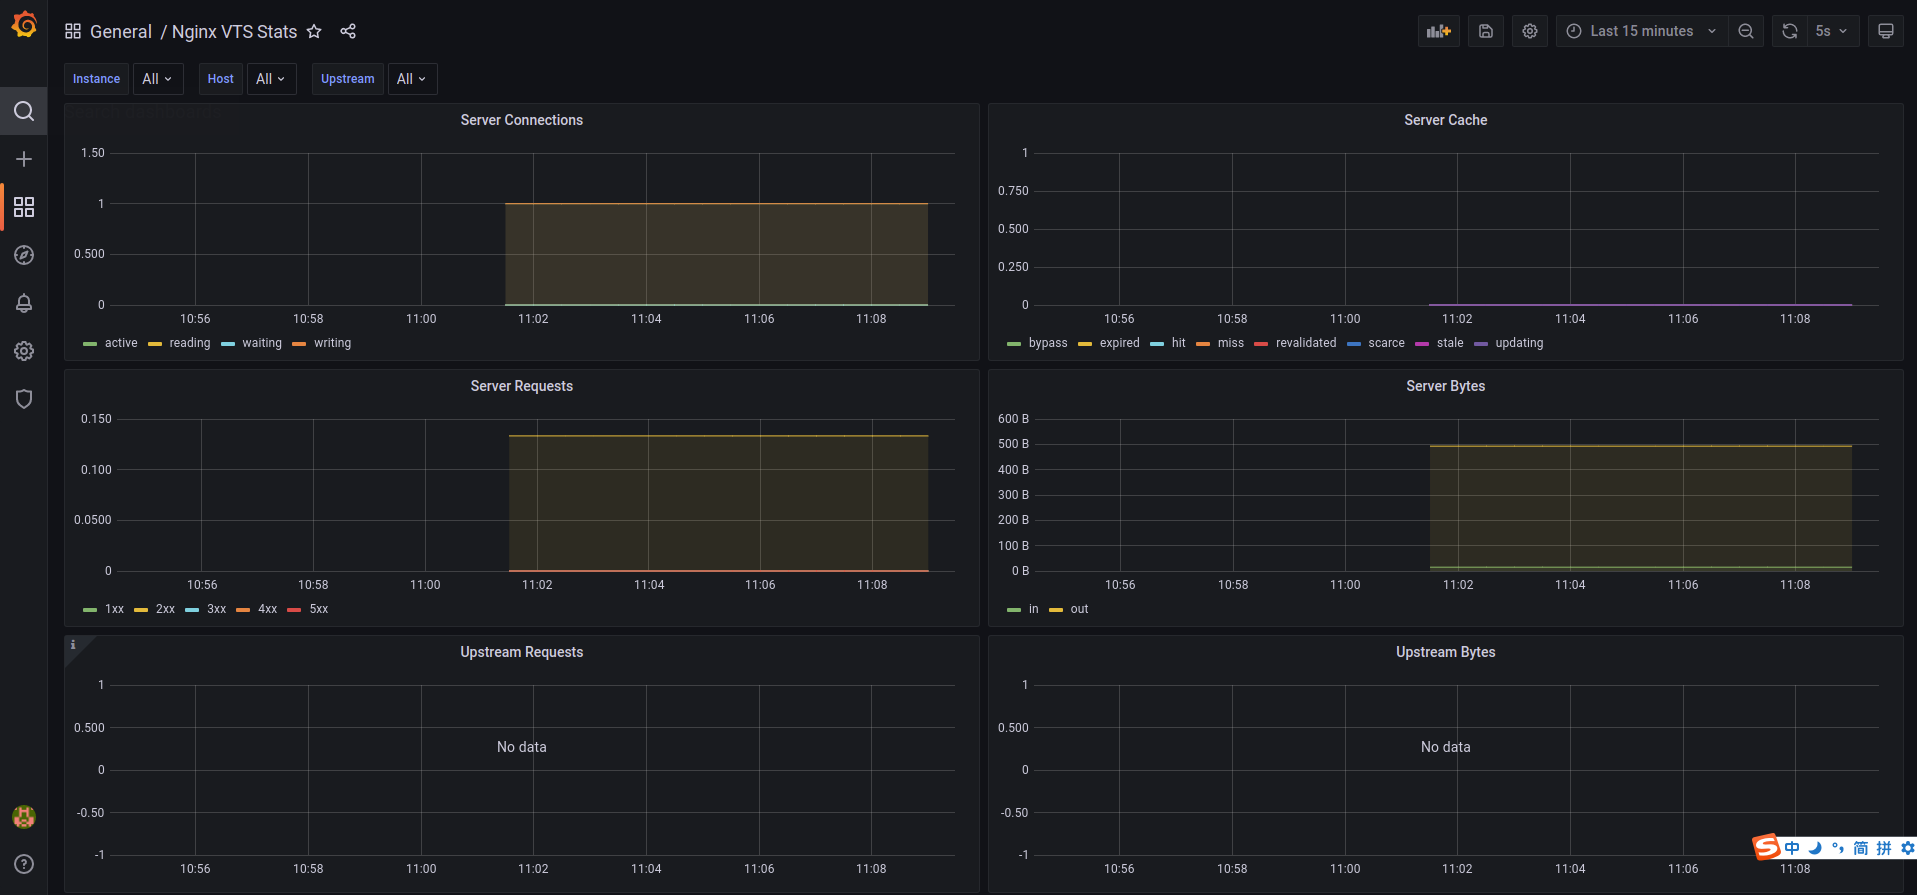Open the sidebar search icon
Image resolution: width=1917 pixels, height=895 pixels.
coord(24,111)
